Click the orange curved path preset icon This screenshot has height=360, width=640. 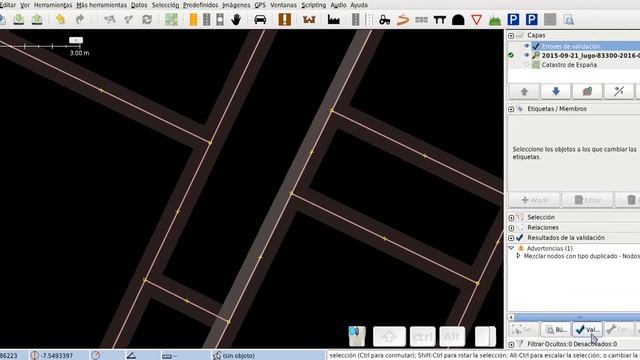pos(403,20)
